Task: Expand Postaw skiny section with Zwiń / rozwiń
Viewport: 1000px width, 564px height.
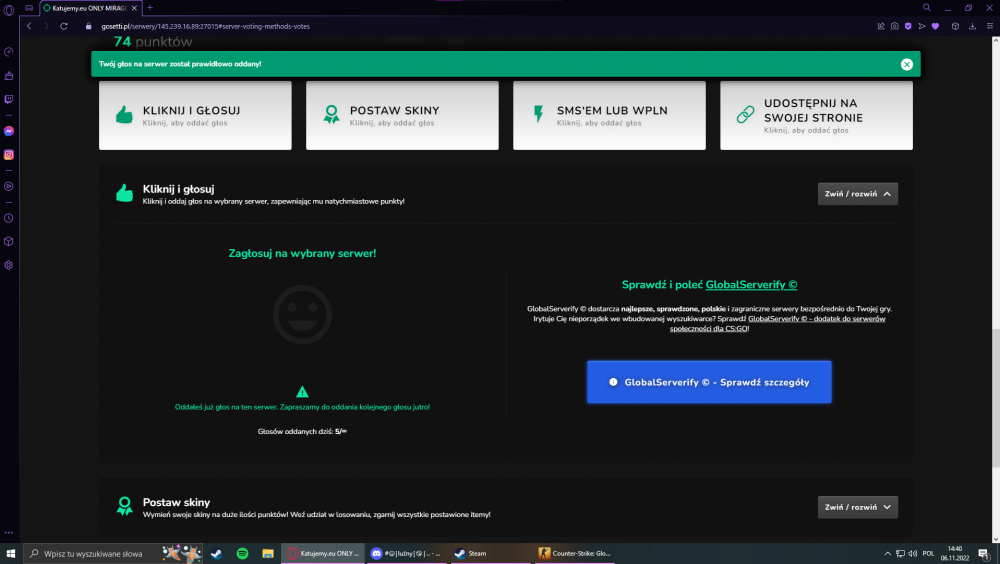Action: pos(858,507)
